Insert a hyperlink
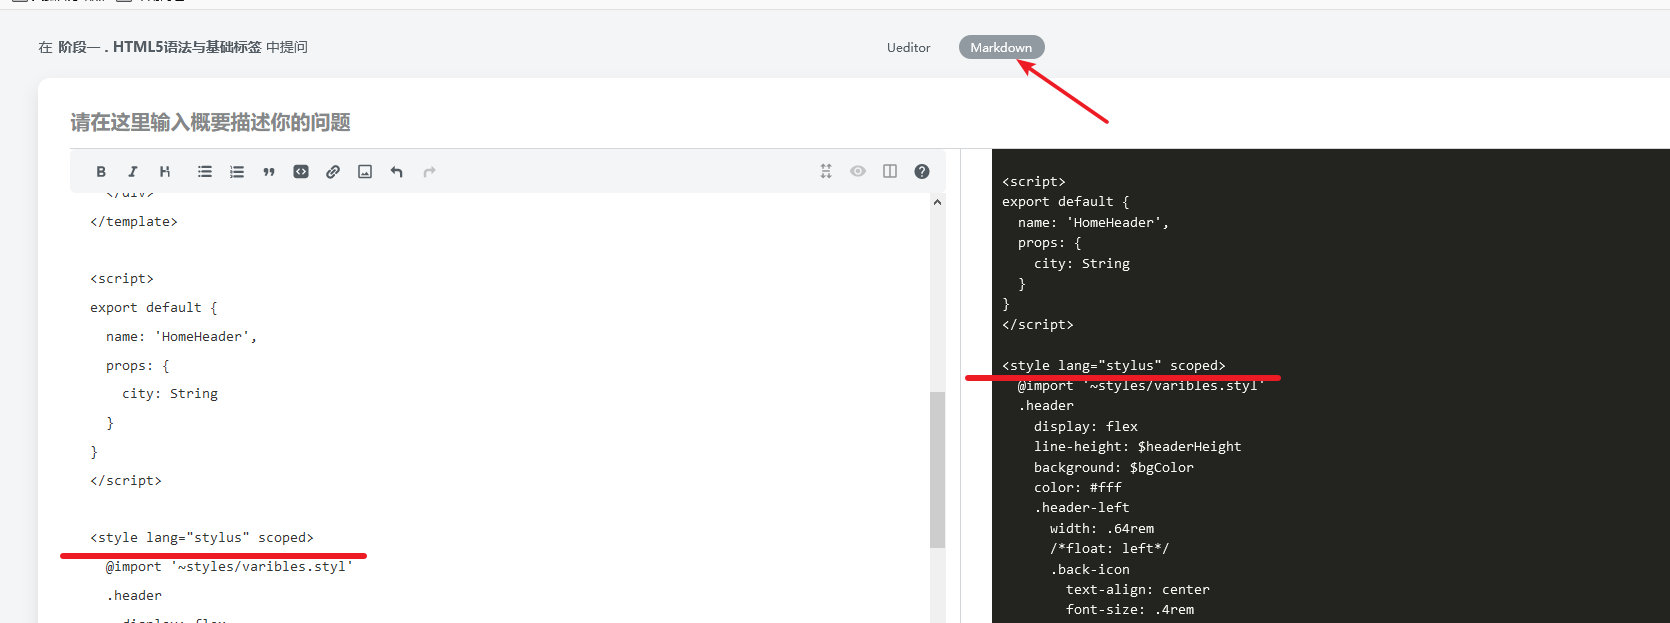 pyautogui.click(x=333, y=172)
